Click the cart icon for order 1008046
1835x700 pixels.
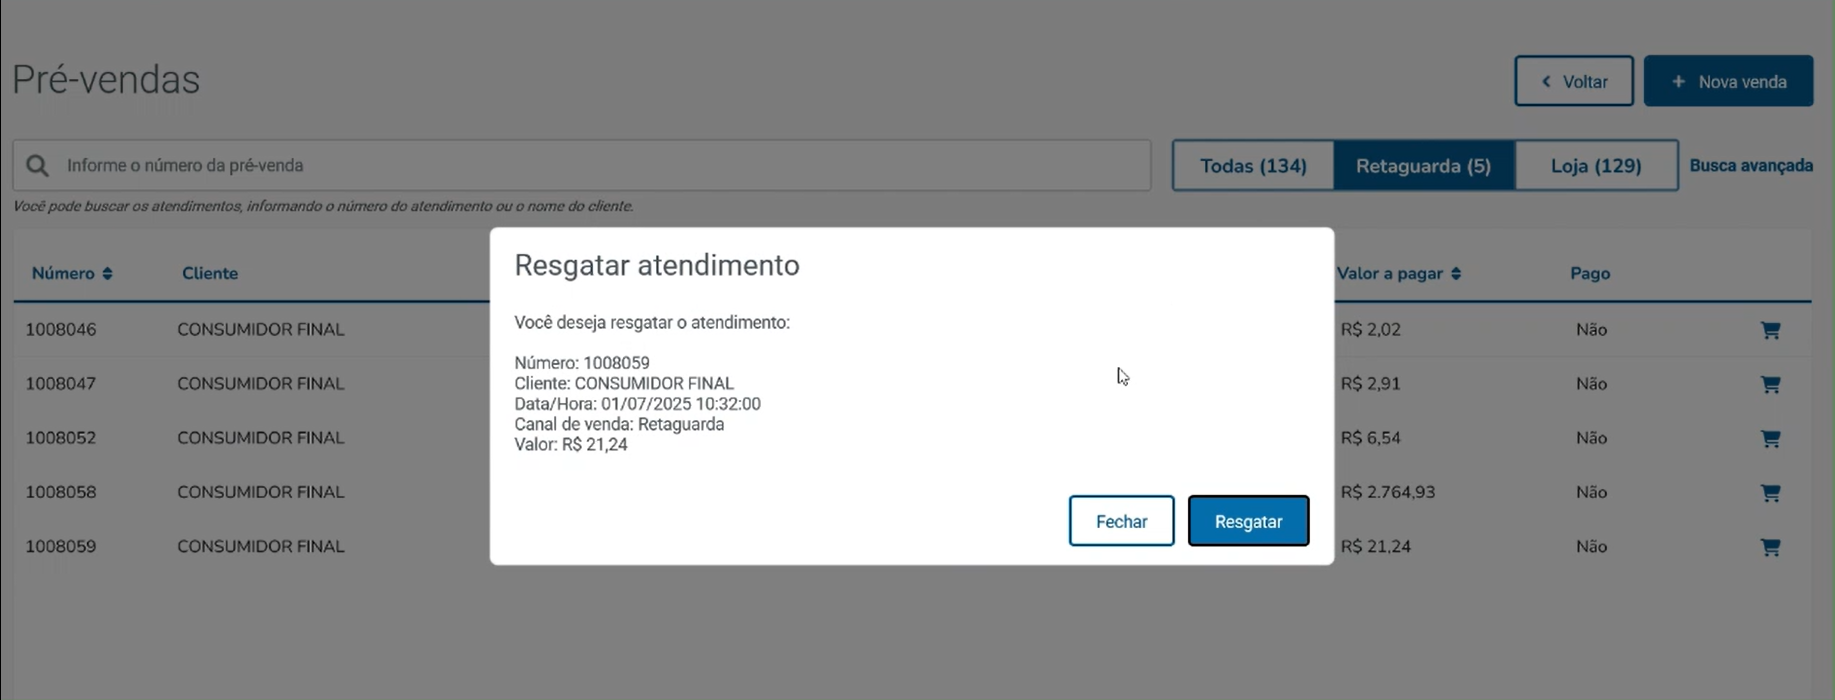point(1770,330)
